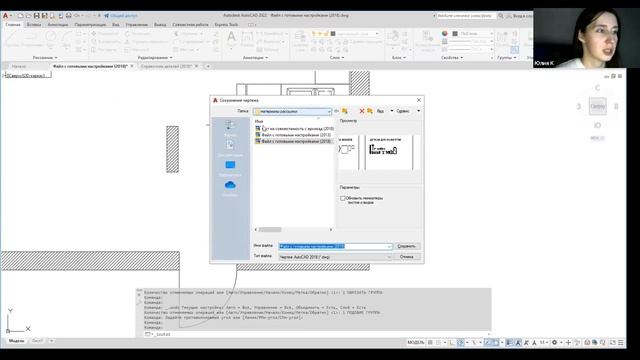
Task: Toggle object snap in status bar
Action: [496, 342]
